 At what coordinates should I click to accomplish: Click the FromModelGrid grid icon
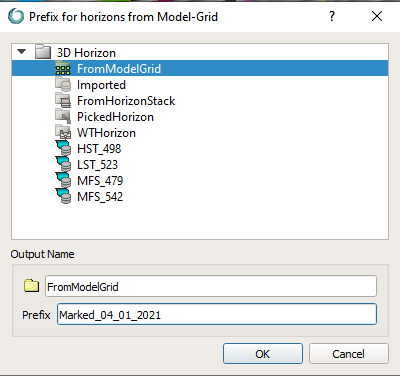[63, 68]
